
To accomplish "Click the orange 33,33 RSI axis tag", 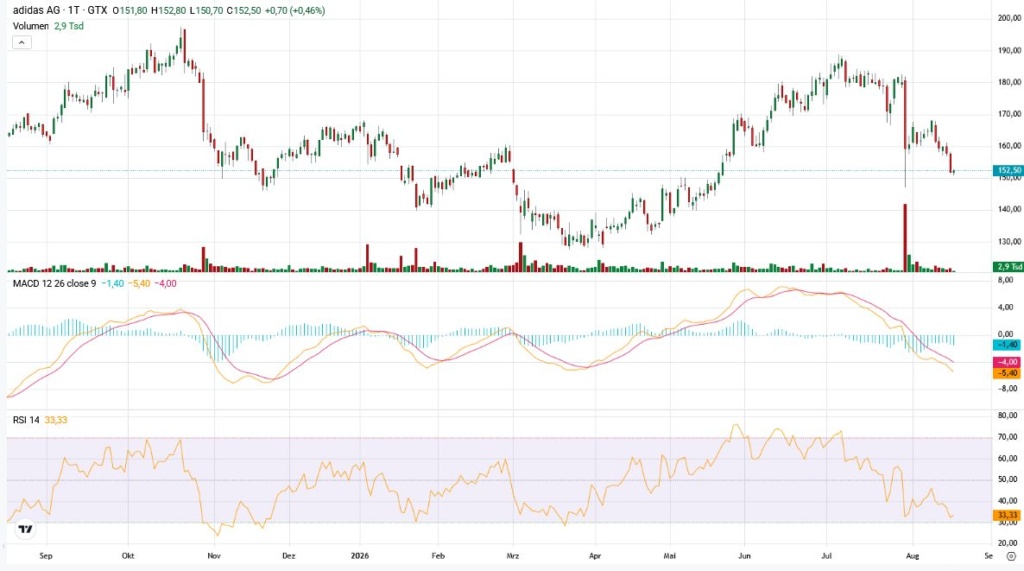I will coord(1006,515).
